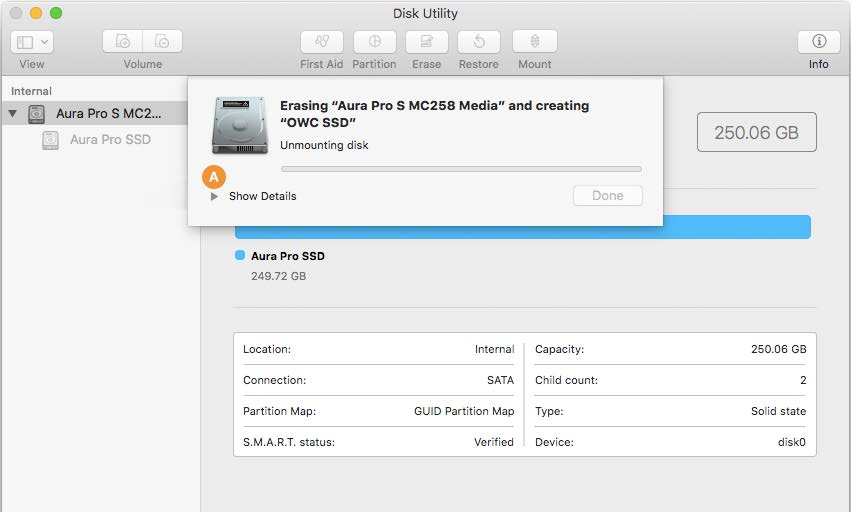Collapse the Aura Pro S MC2 disk tree
The height and width of the screenshot is (512, 851).
click(x=12, y=113)
